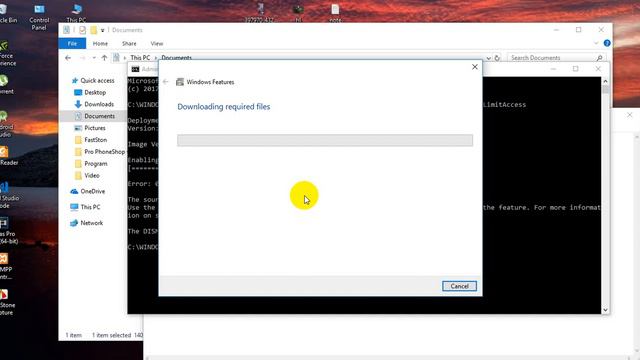Click the search magnifier icon
This screenshot has height=360, width=640.
[x=599, y=58]
